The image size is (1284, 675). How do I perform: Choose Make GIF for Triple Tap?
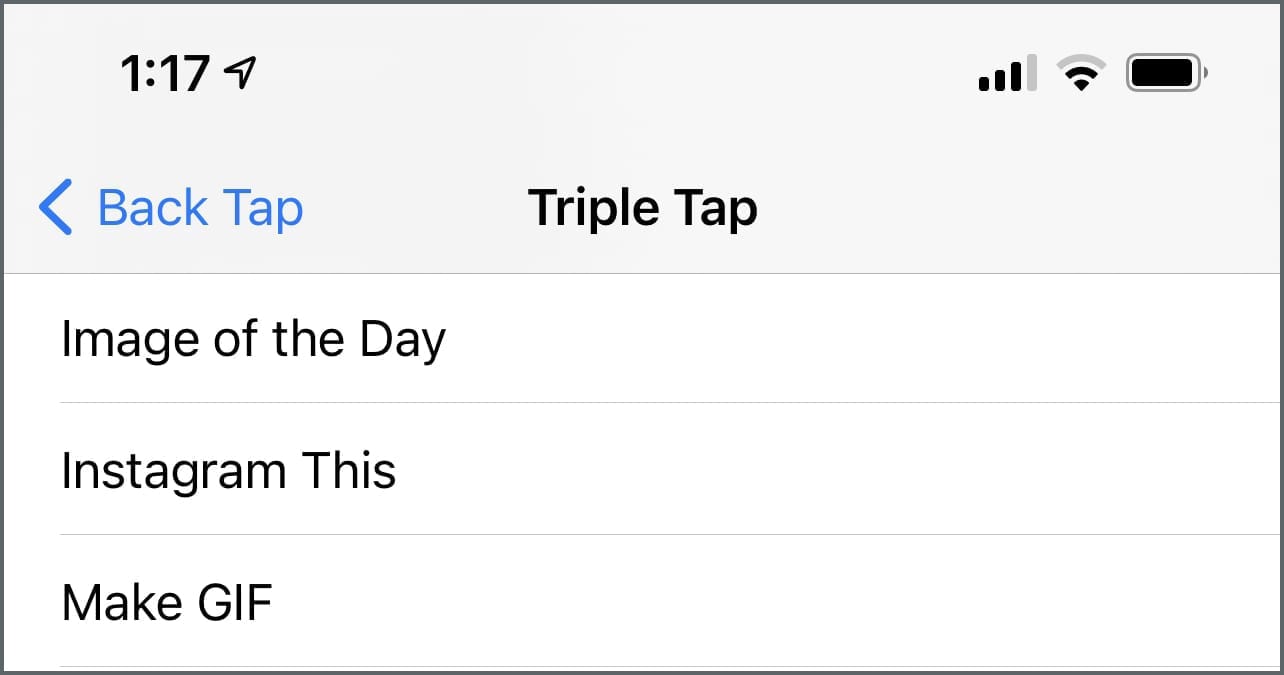pyautogui.click(x=167, y=603)
